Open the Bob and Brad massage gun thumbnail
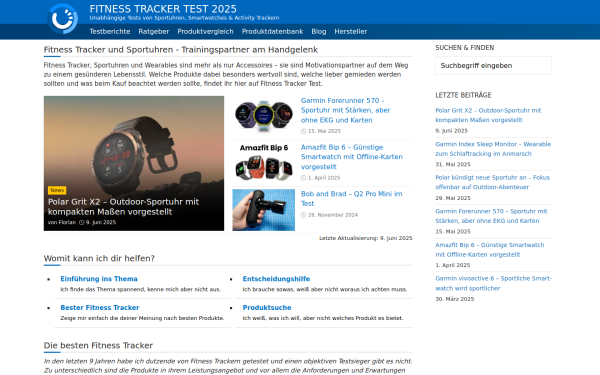 [264, 210]
